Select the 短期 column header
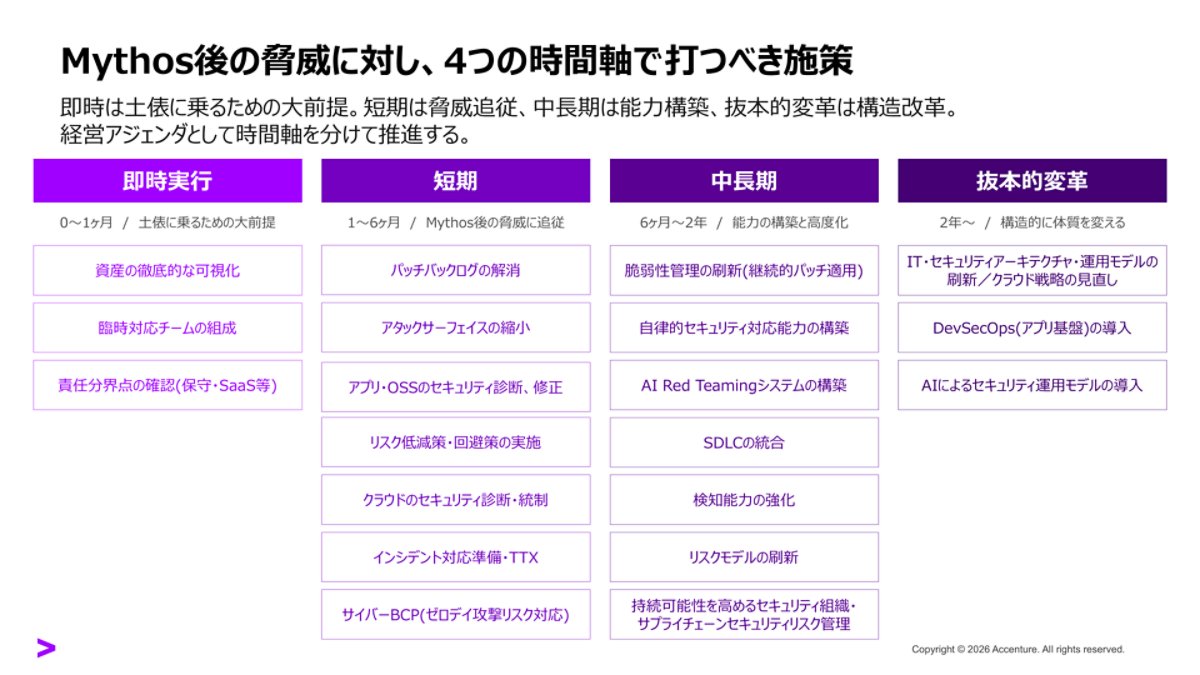Viewport: 1200px width, 675px height. pos(455,181)
